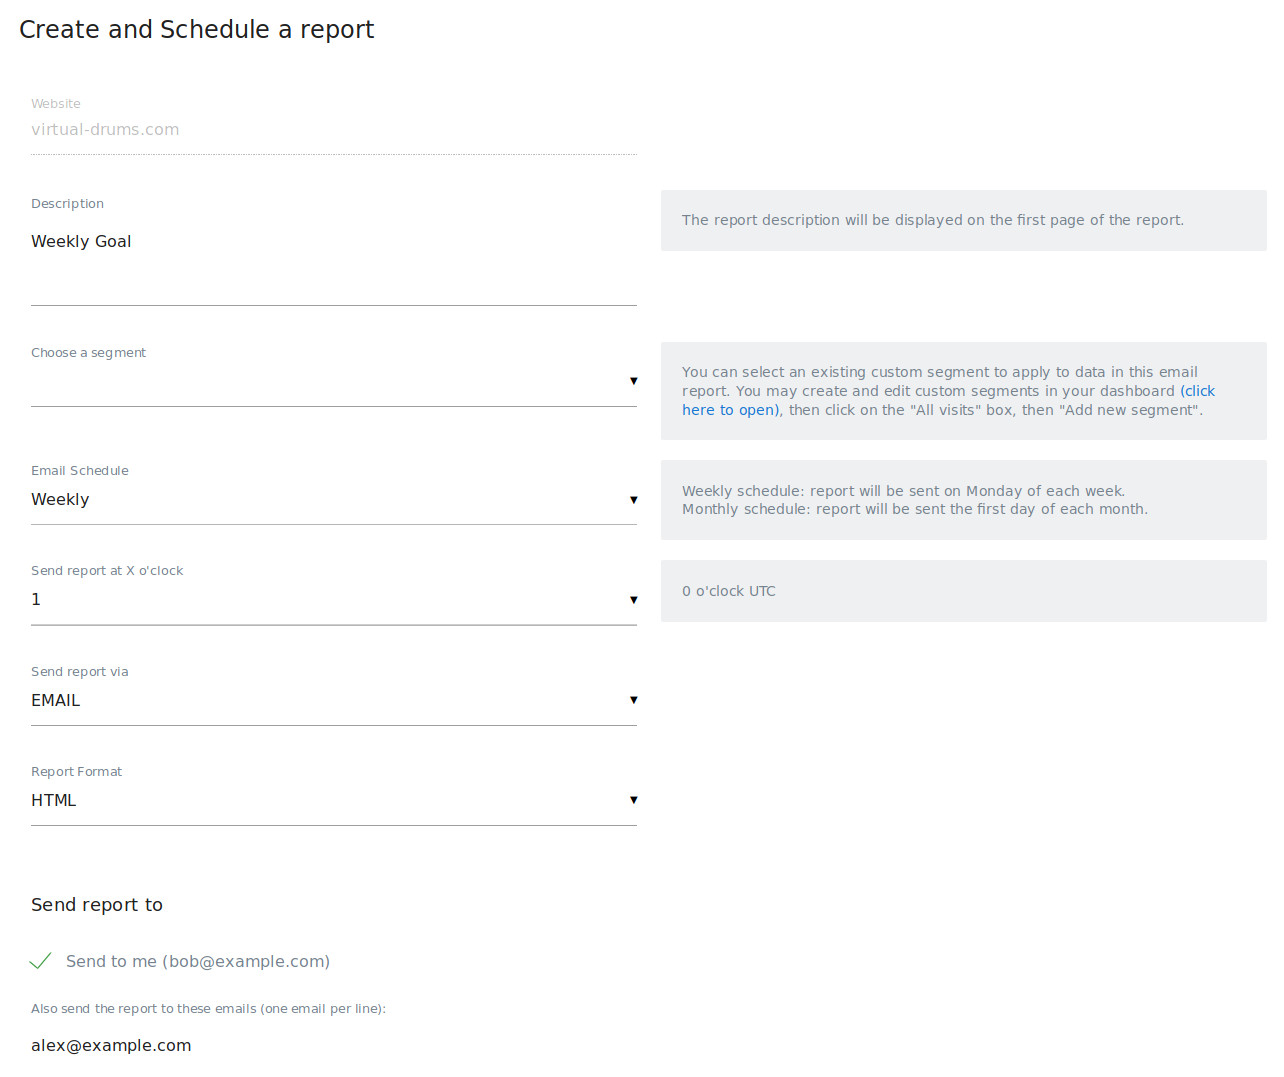
Task: Open the Choose a segment dropdown
Action: [333, 381]
